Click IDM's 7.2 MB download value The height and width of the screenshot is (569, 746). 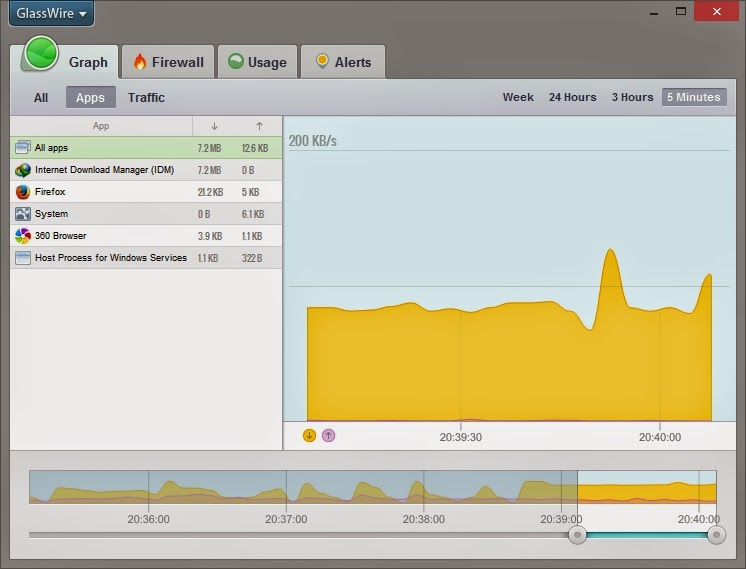209,170
